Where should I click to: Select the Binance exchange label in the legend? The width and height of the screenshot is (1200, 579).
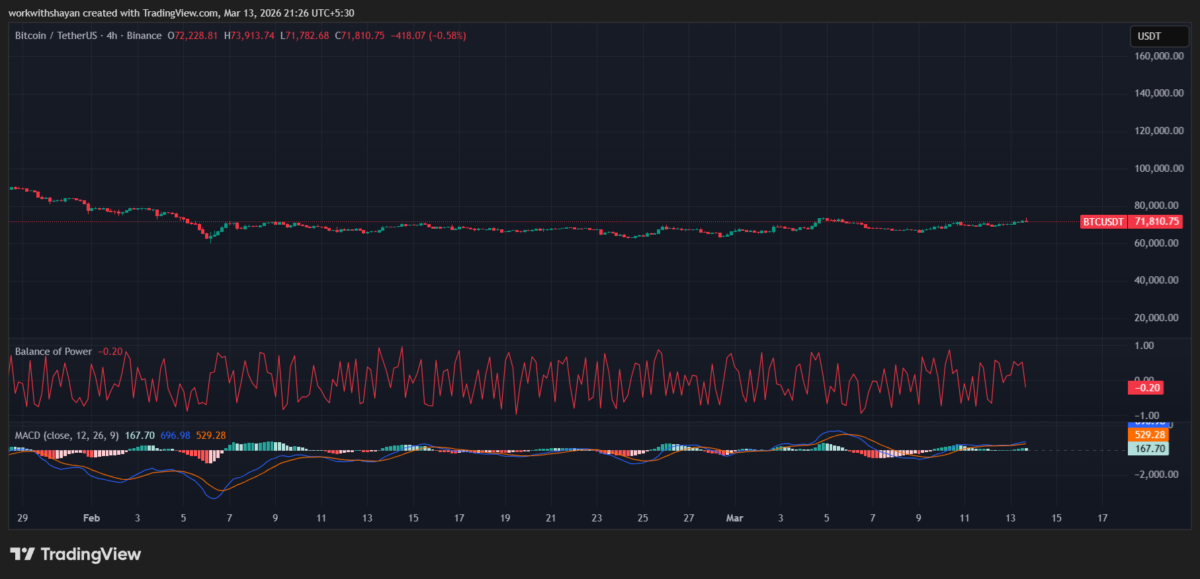click(144, 34)
